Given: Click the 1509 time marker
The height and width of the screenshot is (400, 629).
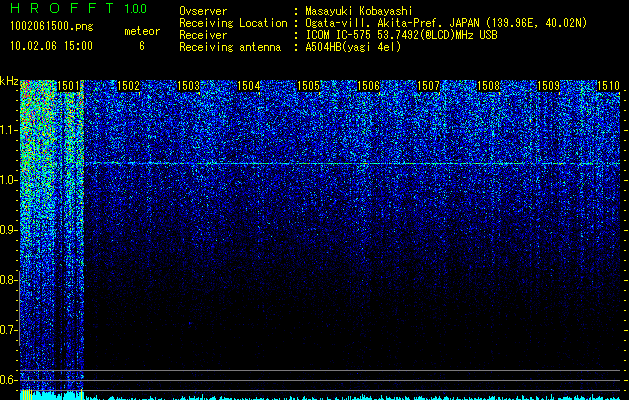Looking at the screenshot, I should 548,86.
